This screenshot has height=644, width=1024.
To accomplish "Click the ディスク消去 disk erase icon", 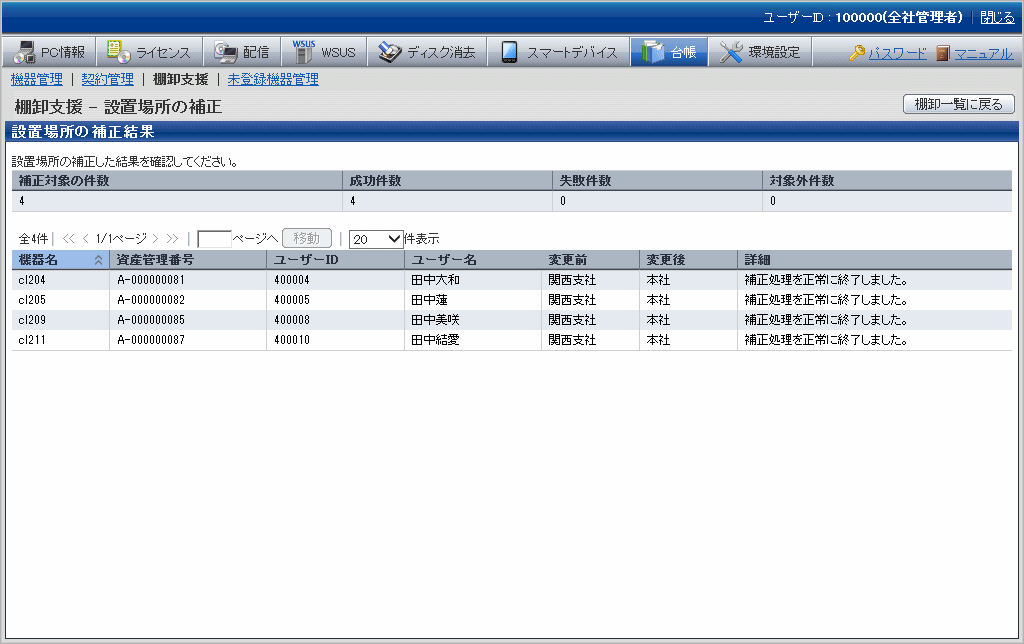I will coord(389,53).
